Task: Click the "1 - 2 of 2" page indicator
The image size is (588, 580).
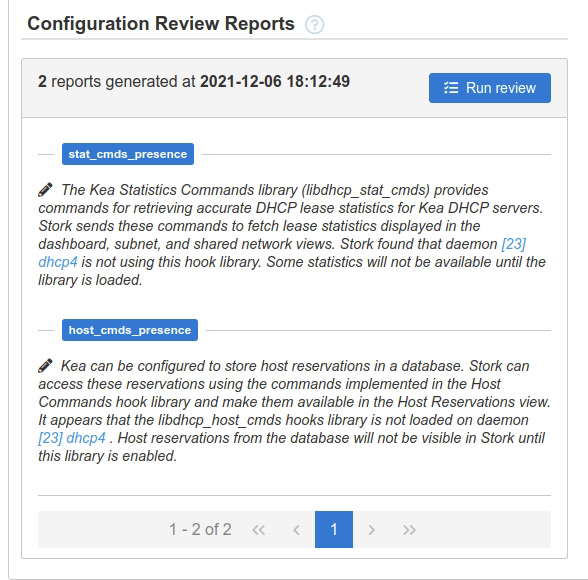Action: [200, 530]
